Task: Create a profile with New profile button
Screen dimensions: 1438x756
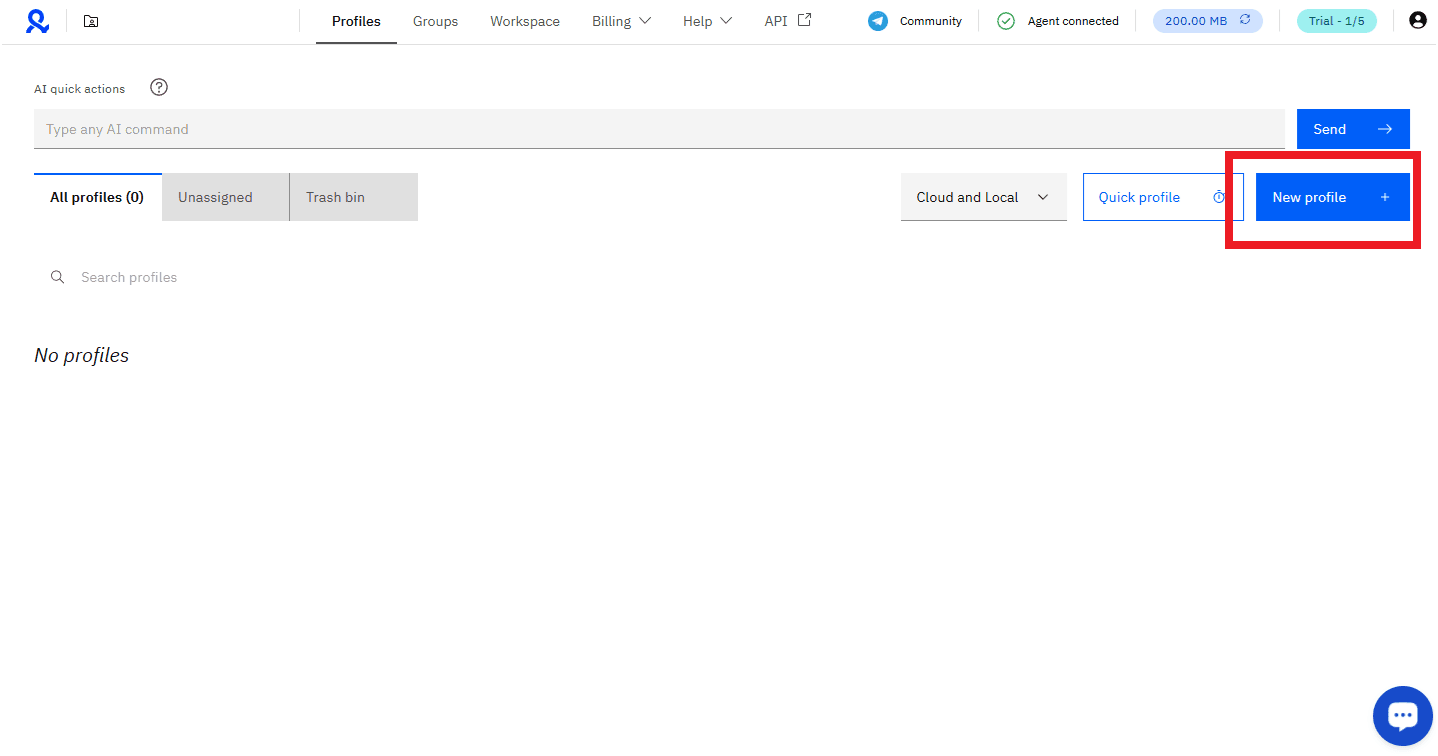Action: click(x=1332, y=197)
